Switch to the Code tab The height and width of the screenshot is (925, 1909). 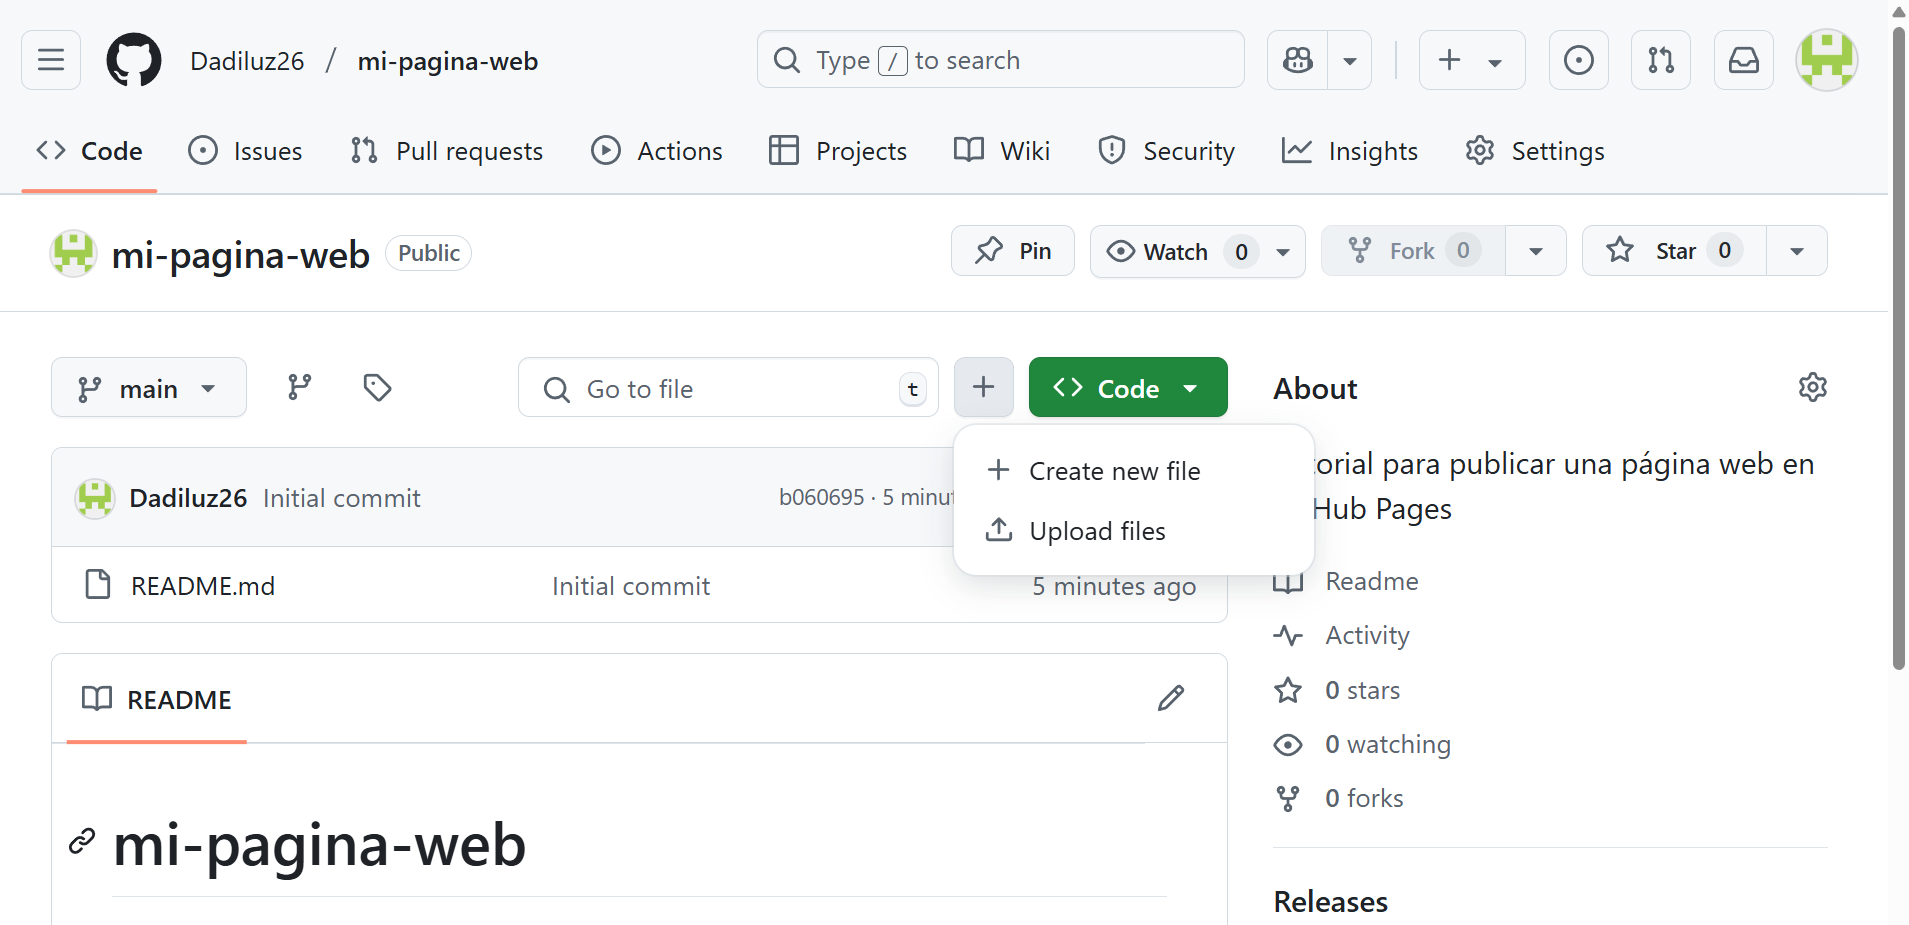point(89,151)
